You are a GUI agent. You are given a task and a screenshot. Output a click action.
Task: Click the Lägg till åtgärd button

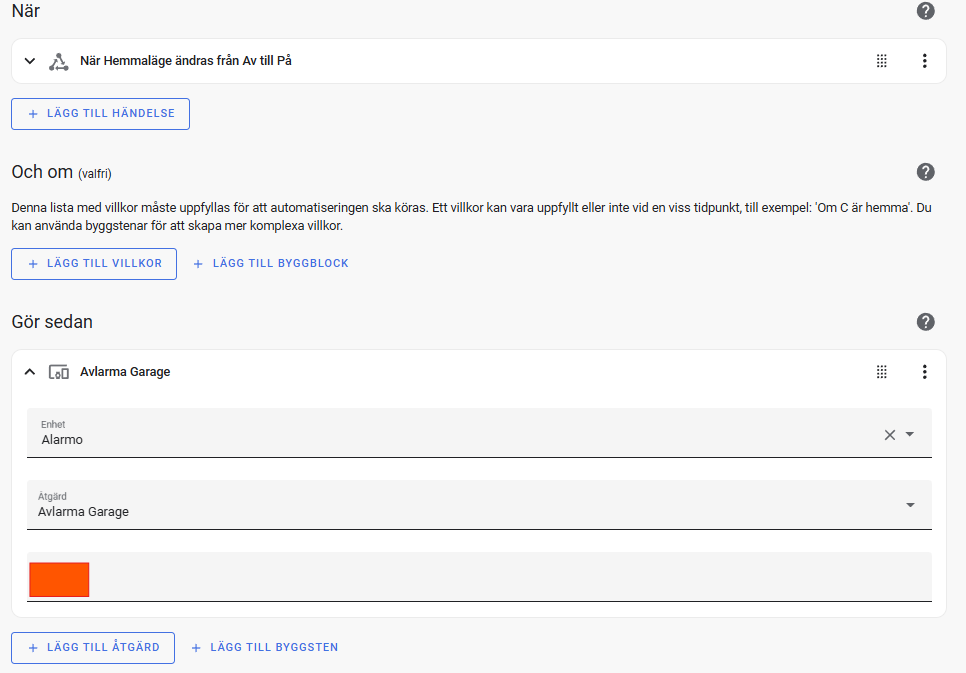pyautogui.click(x=93, y=648)
